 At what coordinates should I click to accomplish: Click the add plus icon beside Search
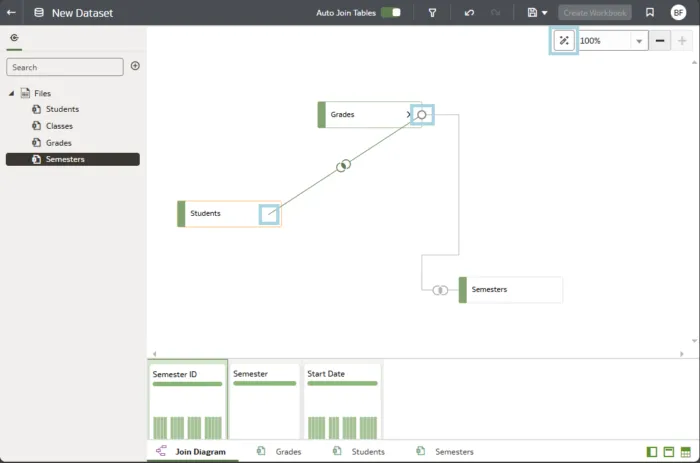135,66
